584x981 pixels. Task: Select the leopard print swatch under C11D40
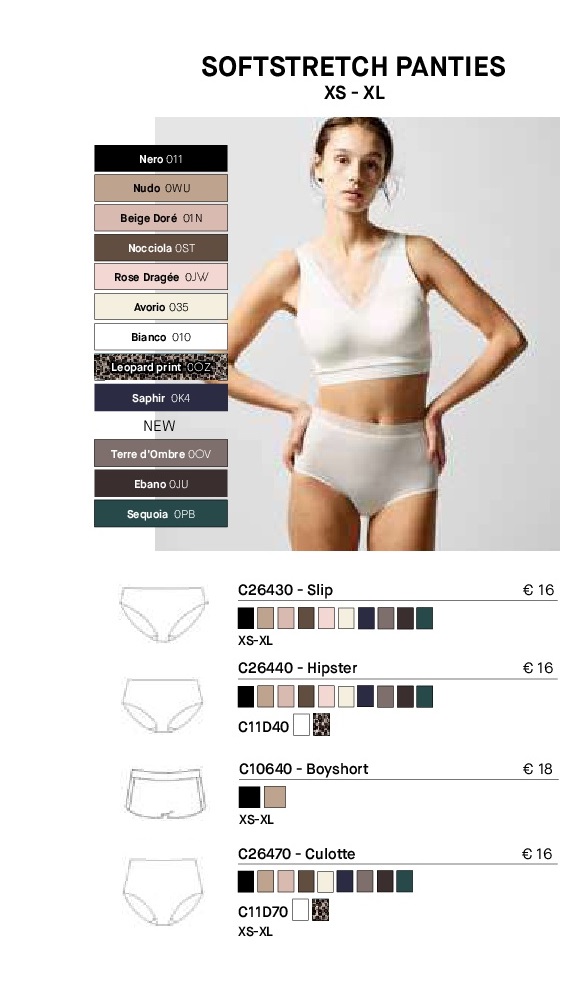click(321, 725)
